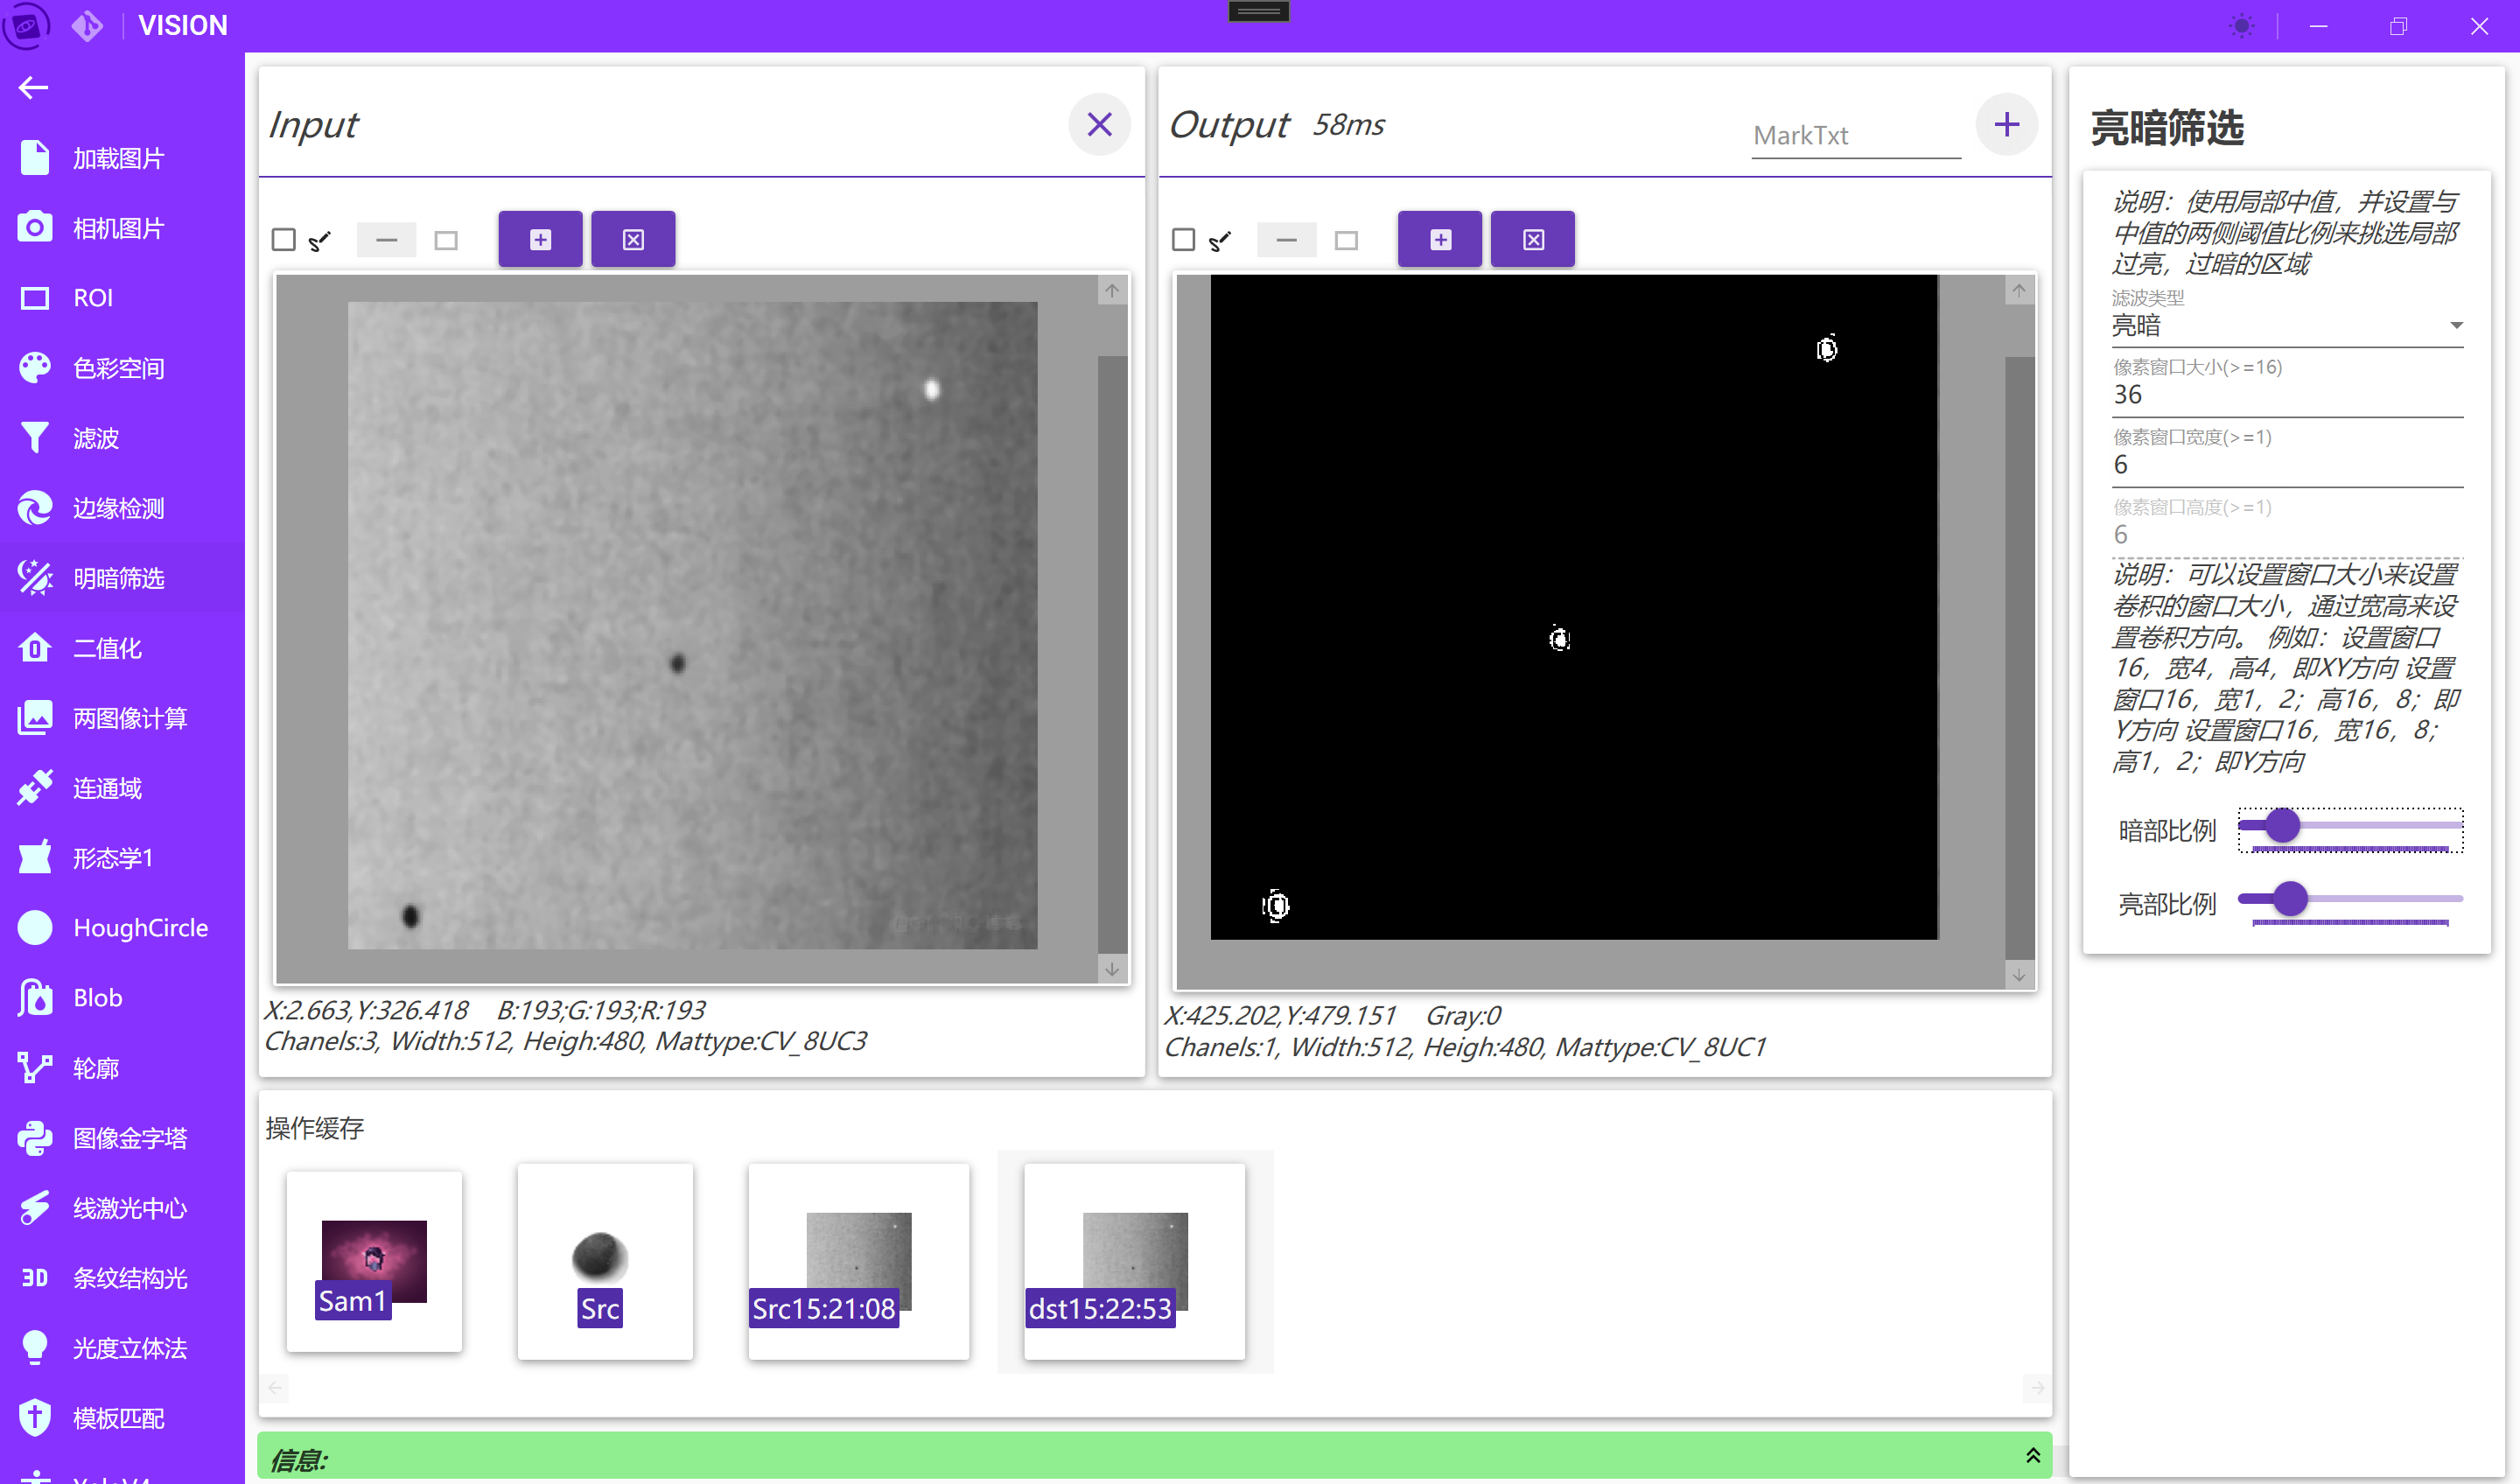Open the 边缘检测 sidebar item
The height and width of the screenshot is (1484, 2520).
tap(118, 508)
